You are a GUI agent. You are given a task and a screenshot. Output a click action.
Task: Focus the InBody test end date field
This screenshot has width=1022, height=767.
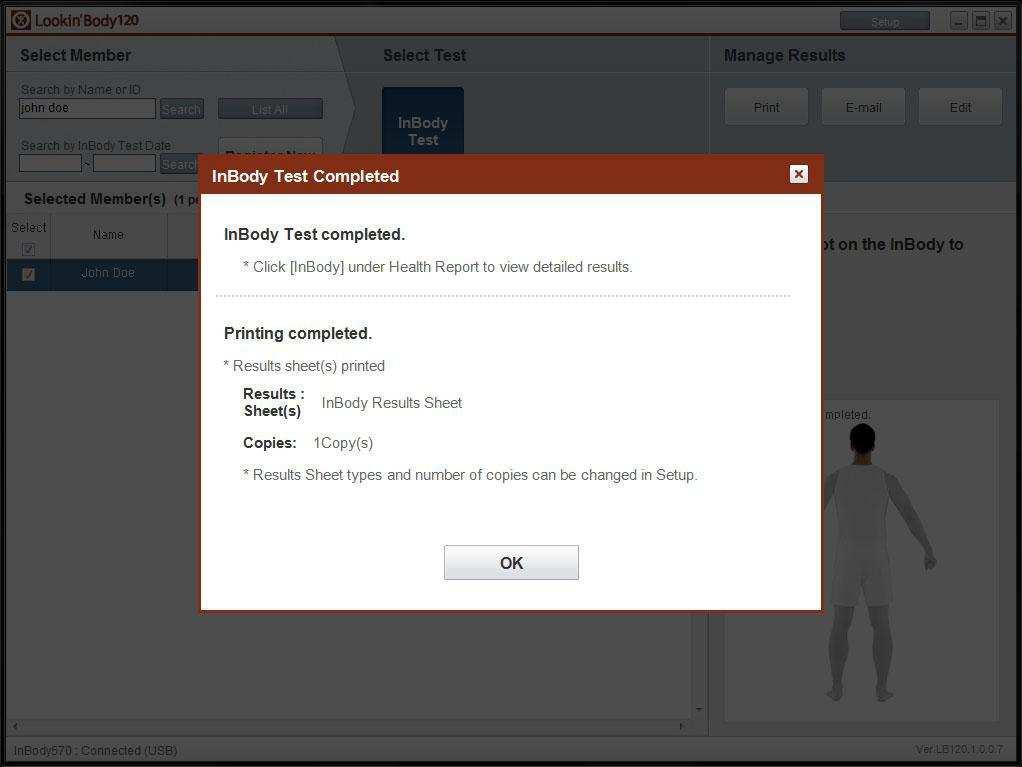tap(124, 164)
